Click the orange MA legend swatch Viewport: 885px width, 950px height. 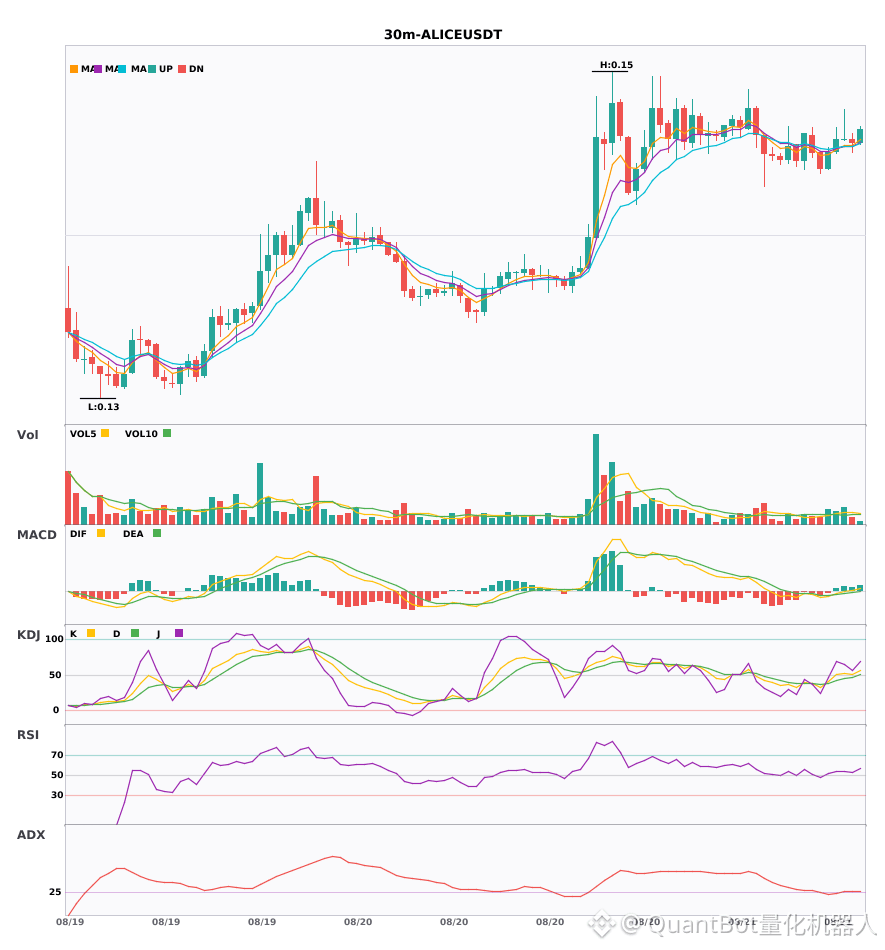[x=74, y=69]
